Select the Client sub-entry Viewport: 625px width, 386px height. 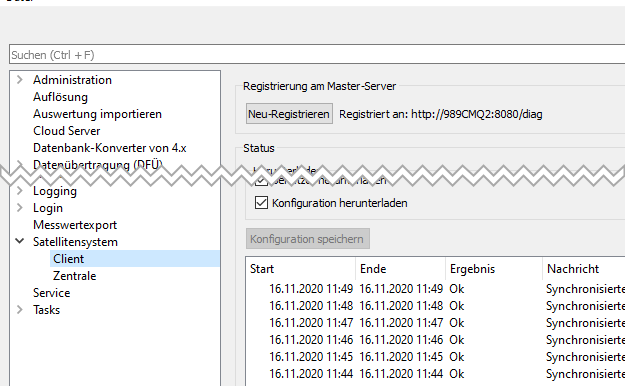pyautogui.click(x=135, y=259)
